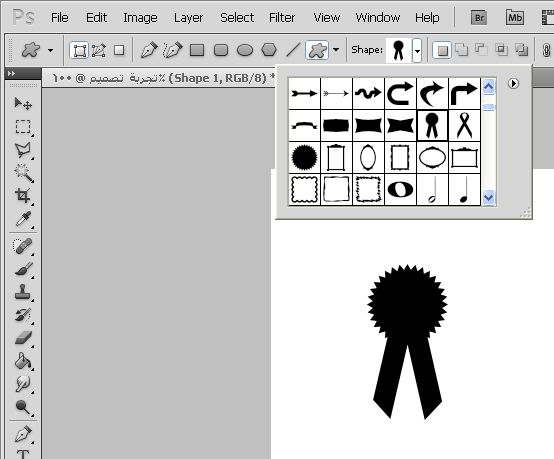Expand the collapsed tools panel arrows

point(11,73)
